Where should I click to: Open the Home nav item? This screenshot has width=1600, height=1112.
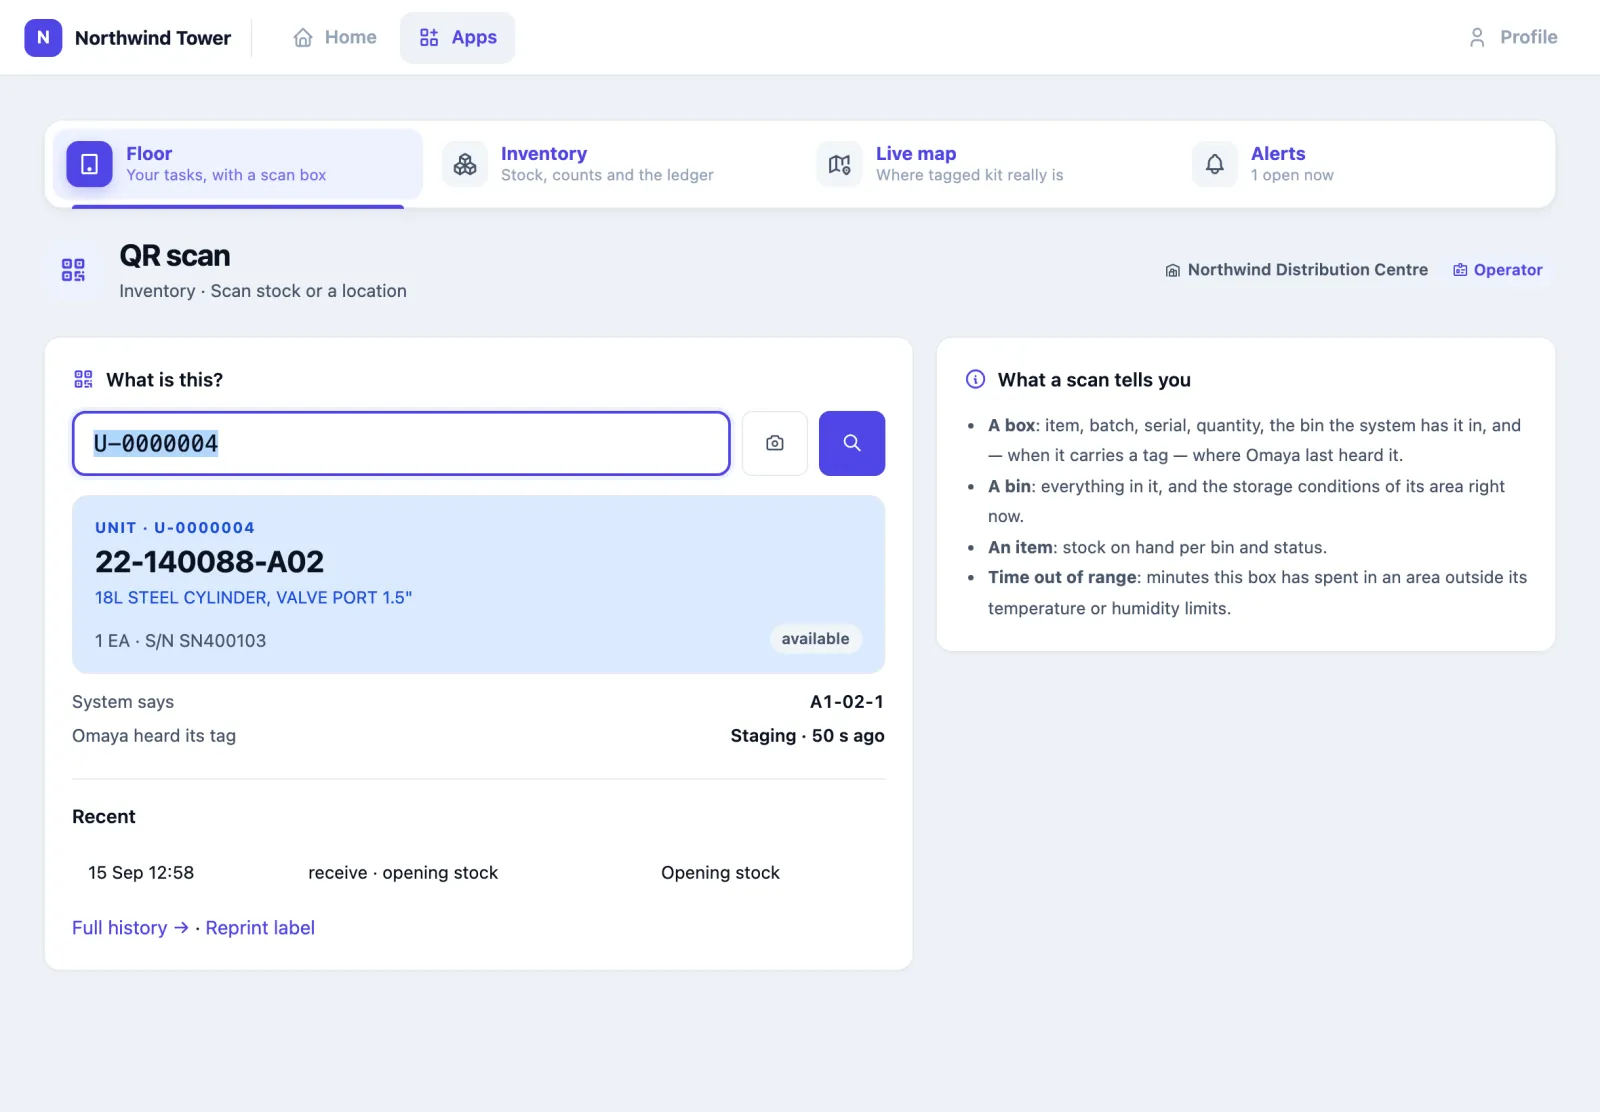[x=335, y=37]
